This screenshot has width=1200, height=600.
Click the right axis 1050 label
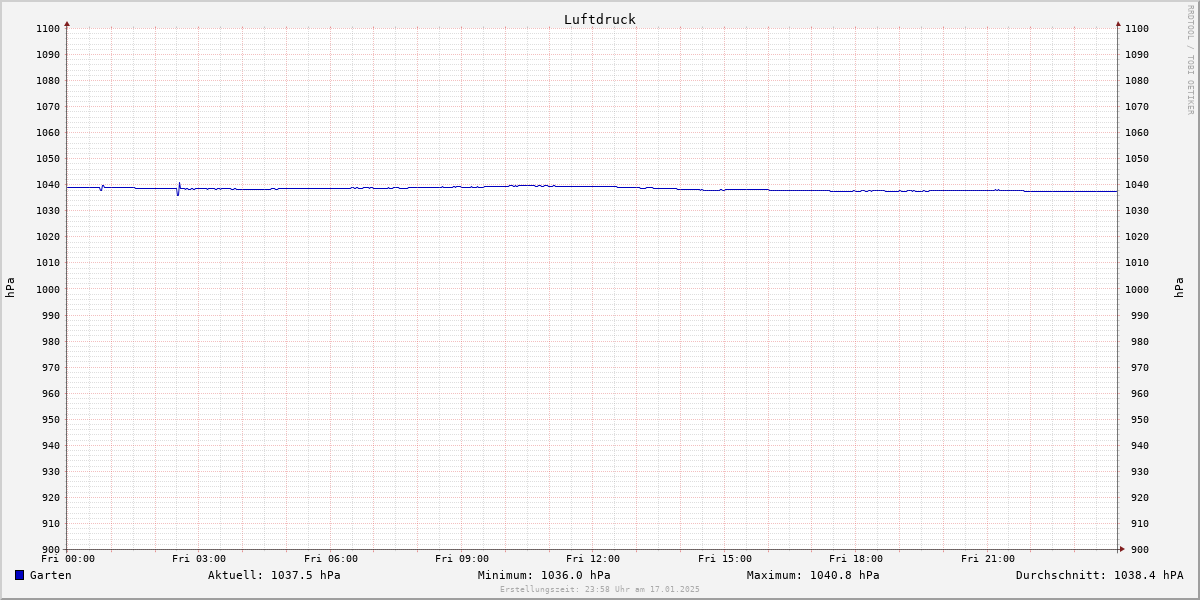coord(1137,159)
